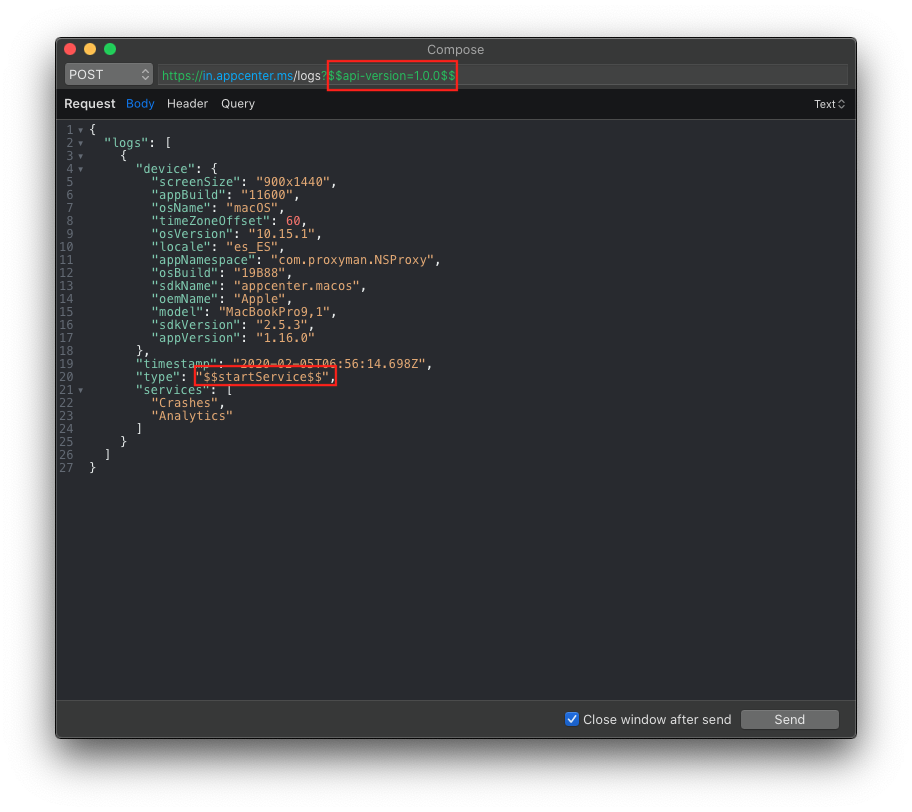Collapse the "logs" array at line 2
Viewport: 912px width, 812px height.
[x=80, y=142]
